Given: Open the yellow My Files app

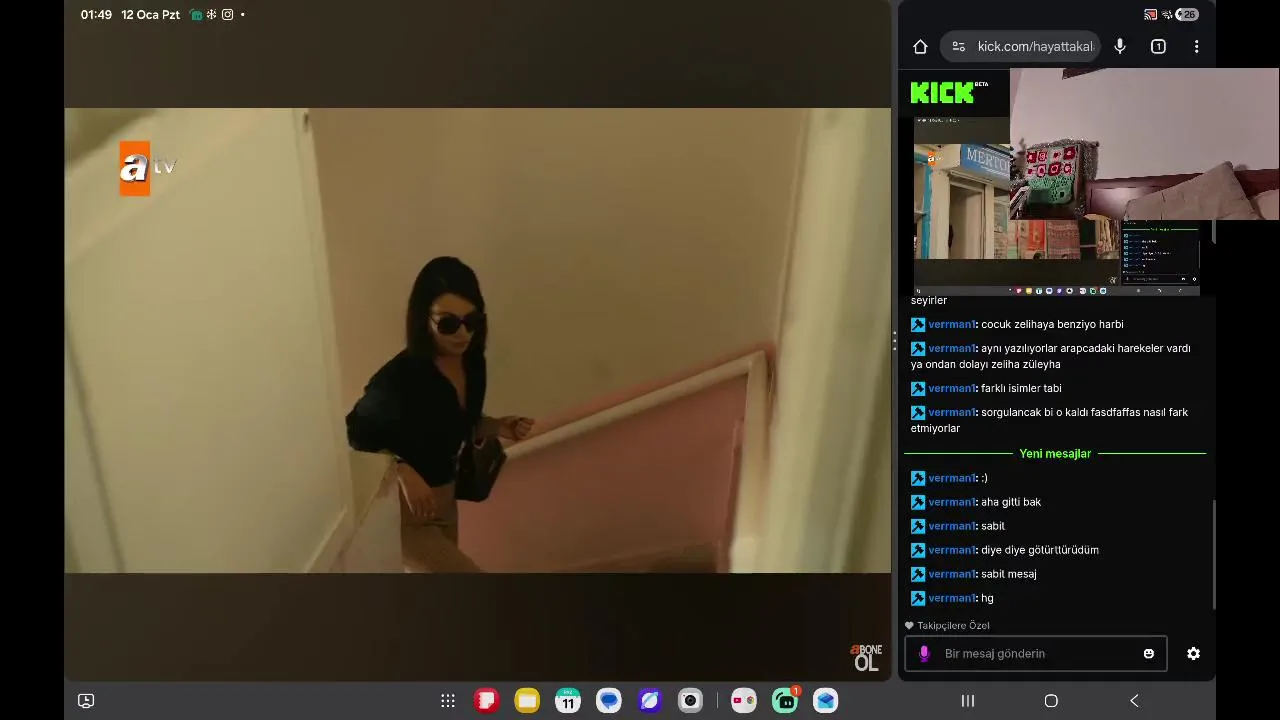Looking at the screenshot, I should [x=527, y=701].
